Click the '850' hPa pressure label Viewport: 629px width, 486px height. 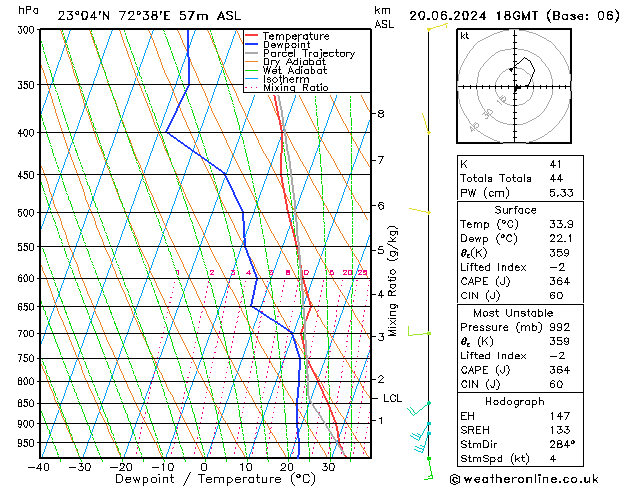tap(28, 403)
